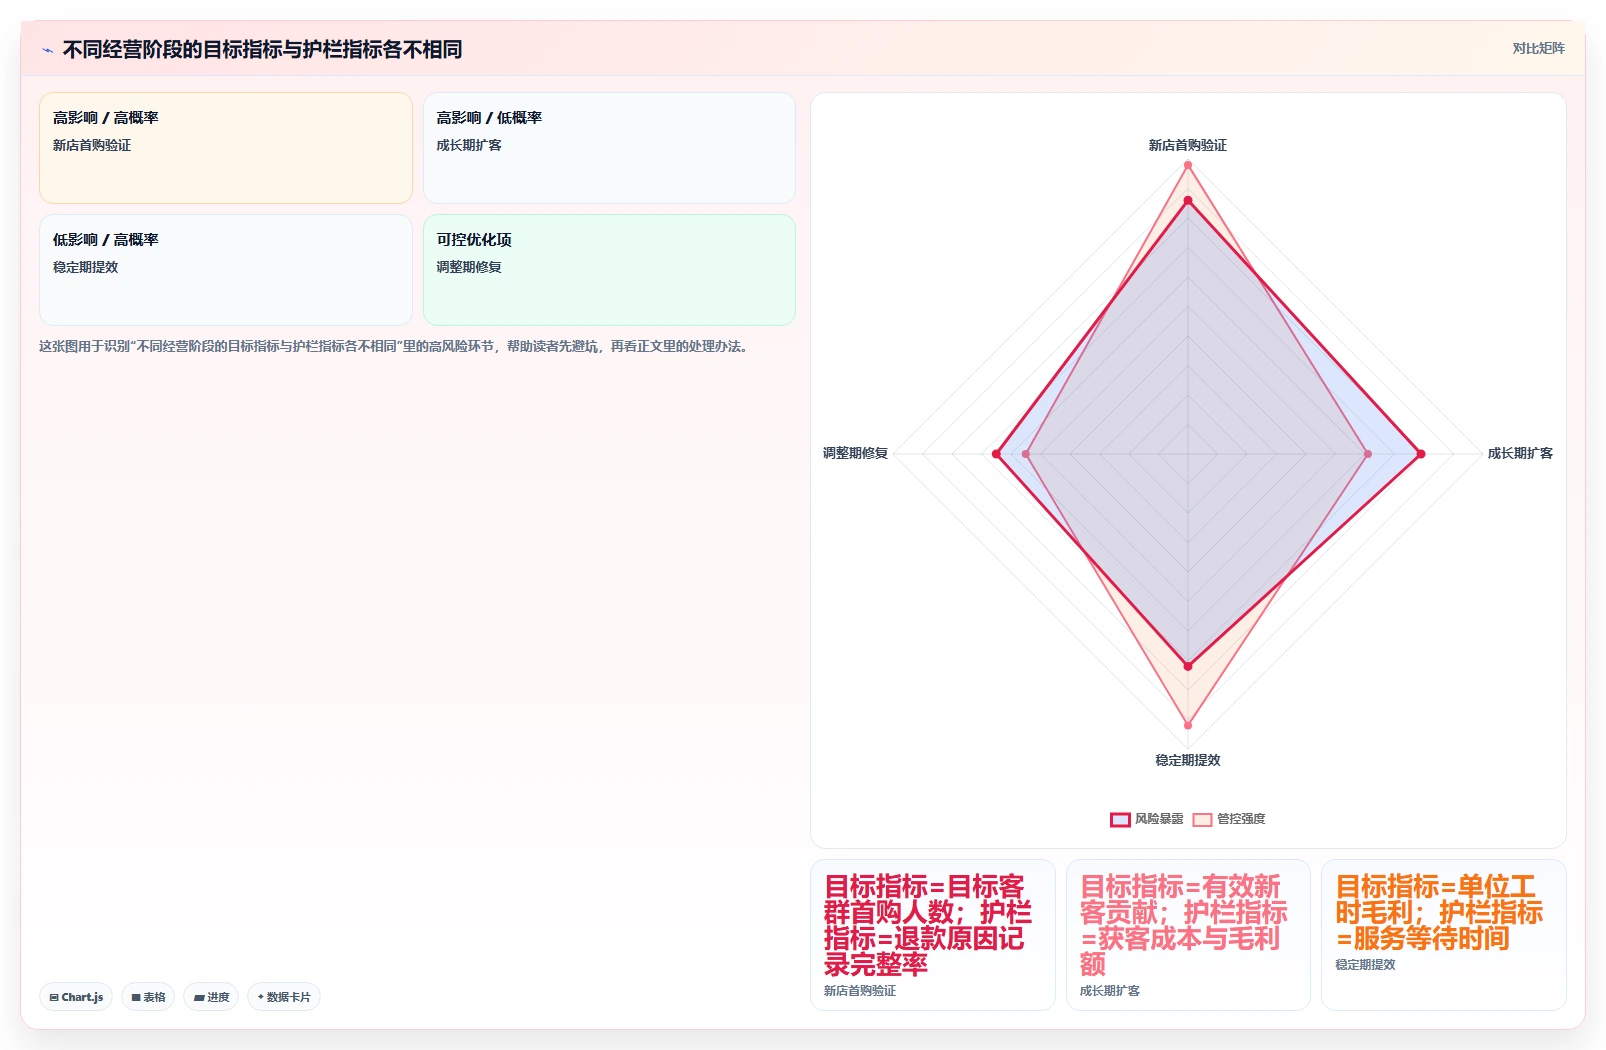
Task: Select the 高影响 / 低概率 matrix card
Action: [609, 148]
